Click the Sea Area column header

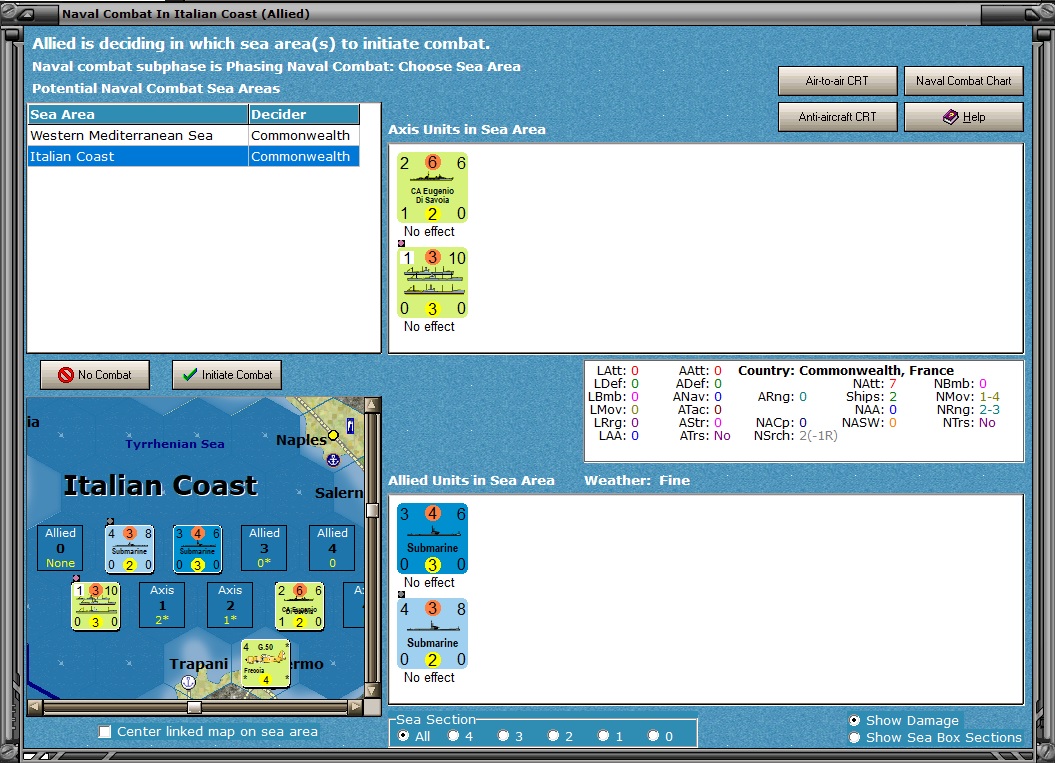click(138, 114)
